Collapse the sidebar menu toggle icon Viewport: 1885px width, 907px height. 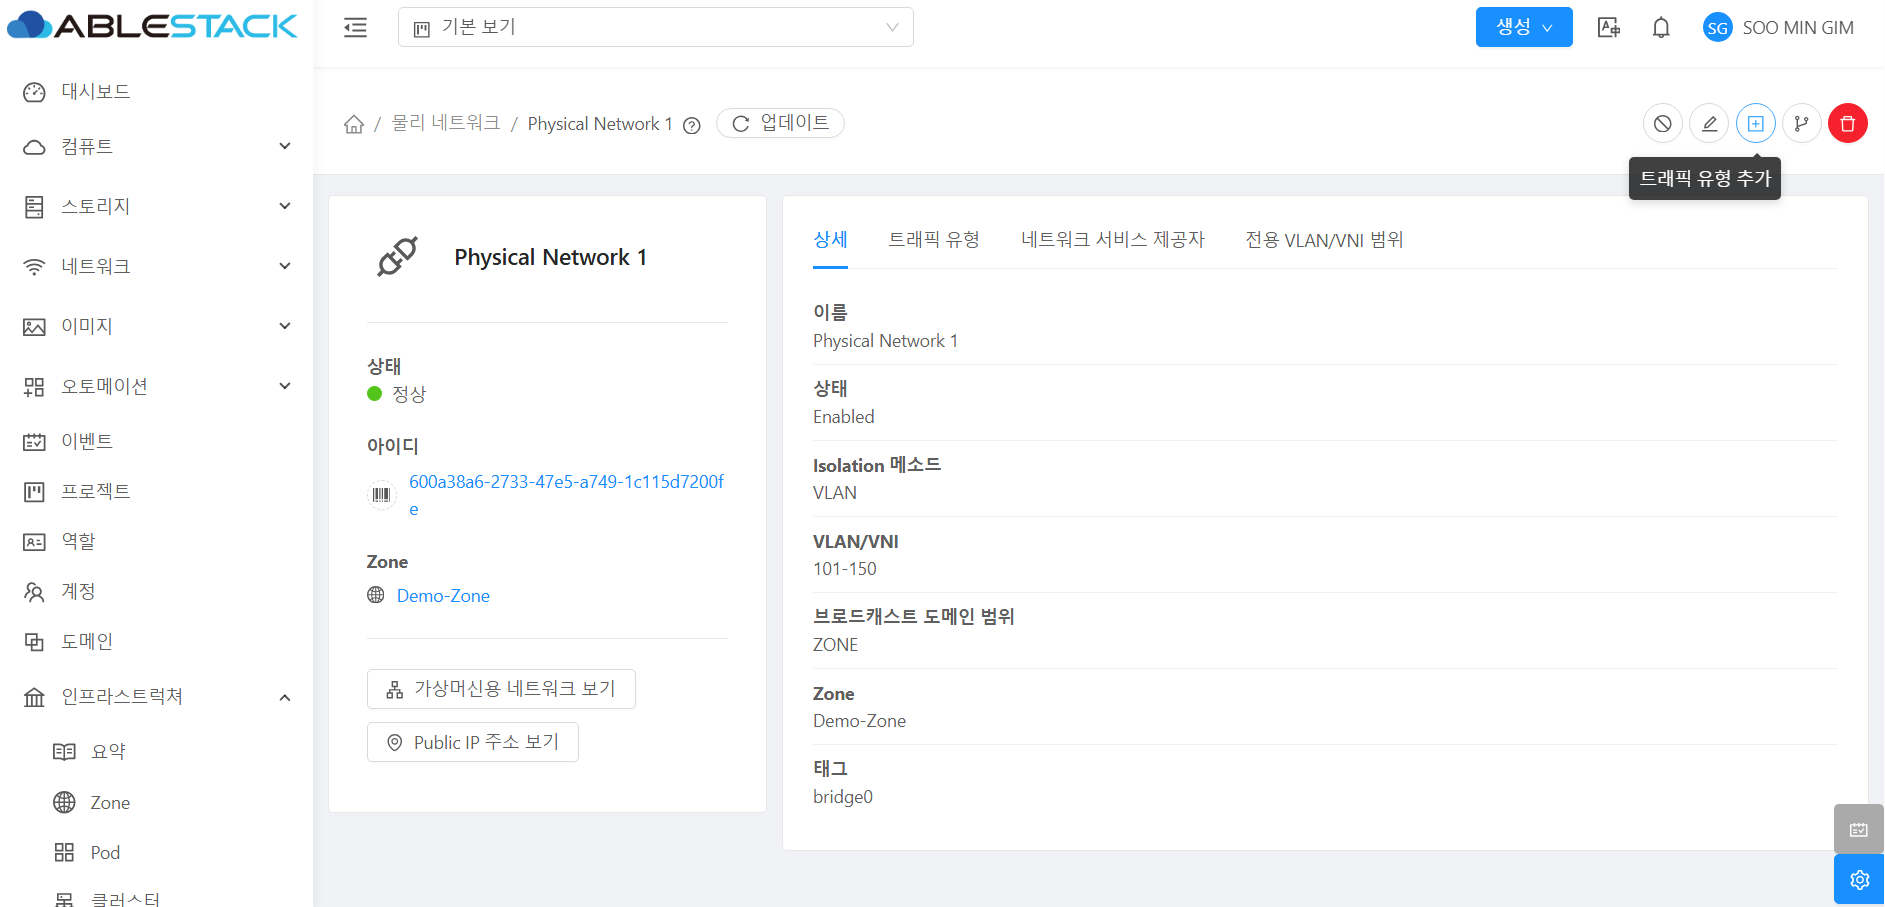click(355, 28)
